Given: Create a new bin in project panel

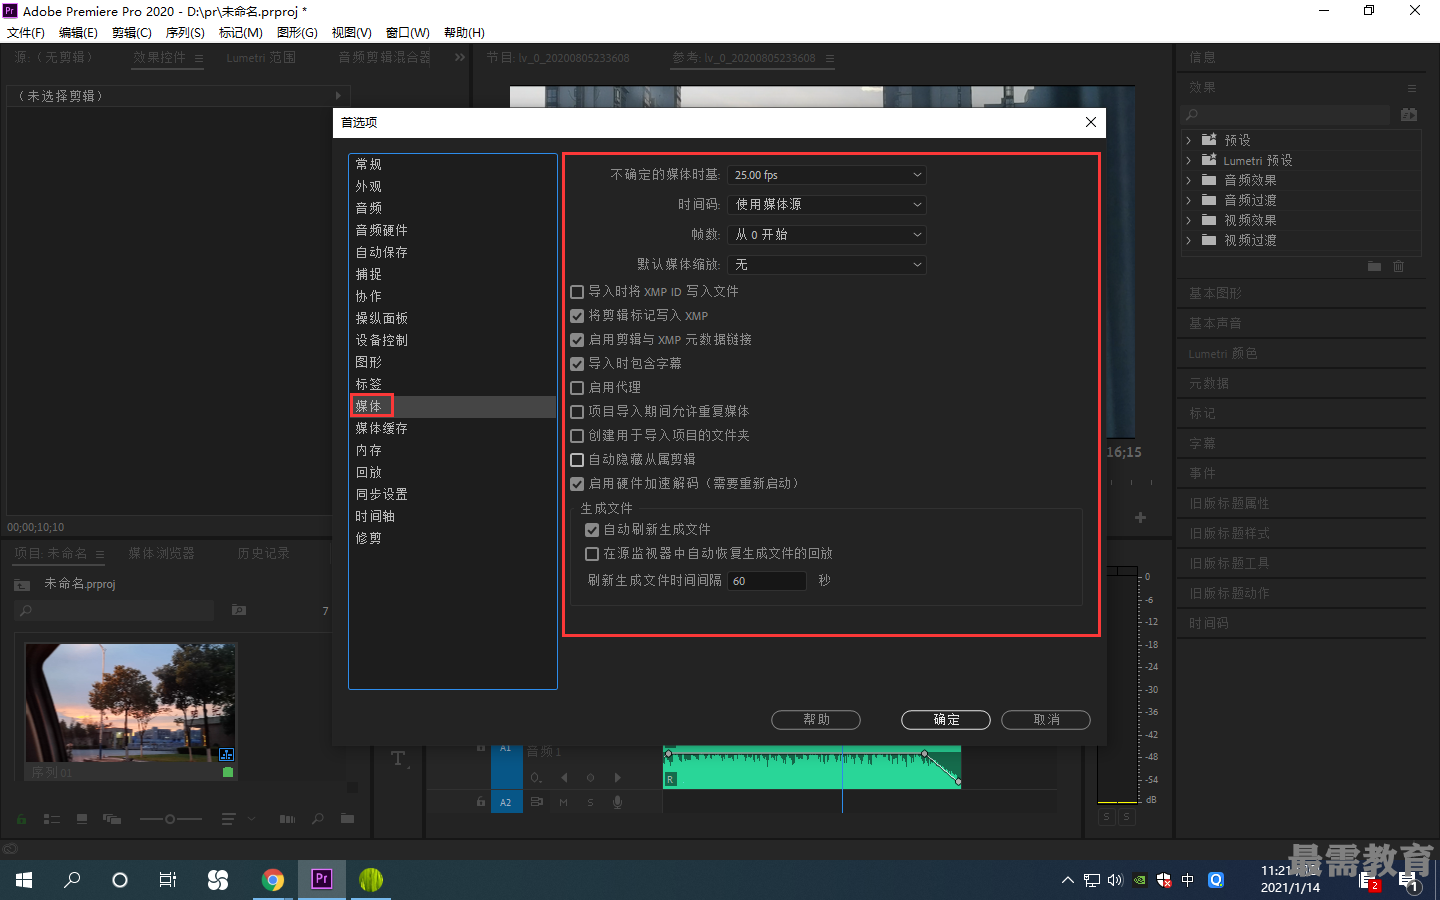Looking at the screenshot, I should pyautogui.click(x=347, y=819).
